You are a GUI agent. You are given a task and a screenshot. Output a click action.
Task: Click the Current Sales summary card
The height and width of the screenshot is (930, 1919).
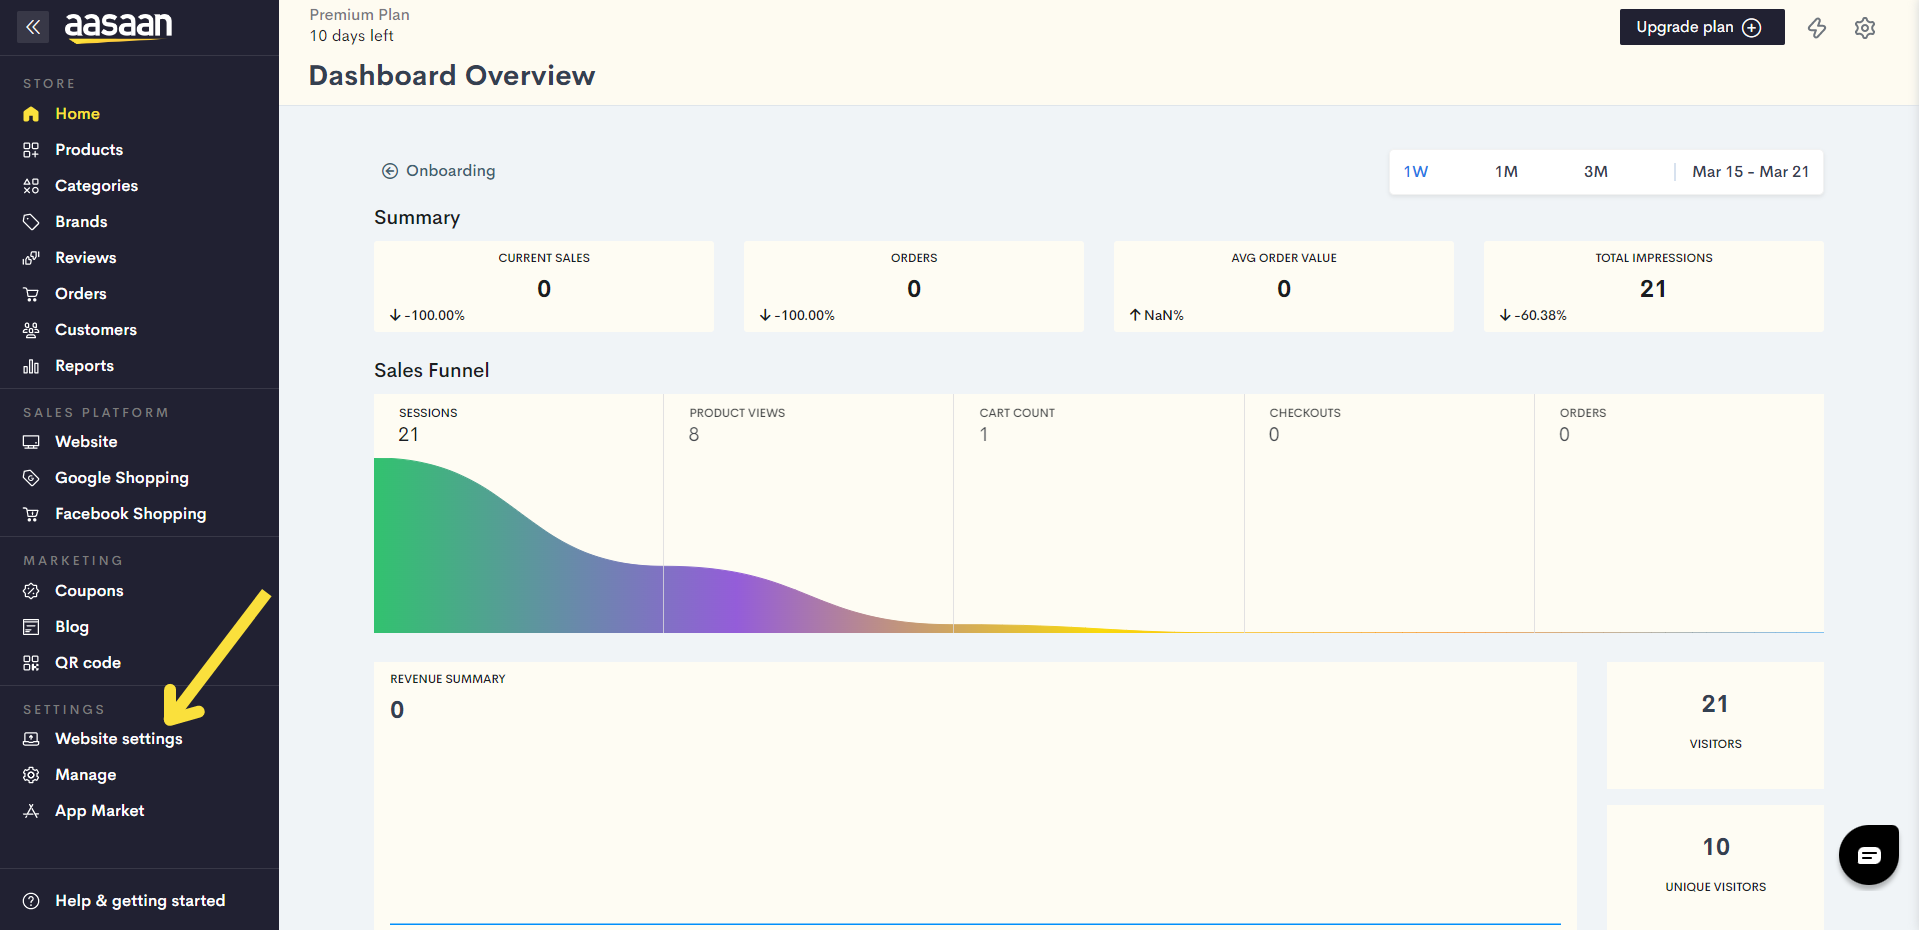(x=544, y=286)
